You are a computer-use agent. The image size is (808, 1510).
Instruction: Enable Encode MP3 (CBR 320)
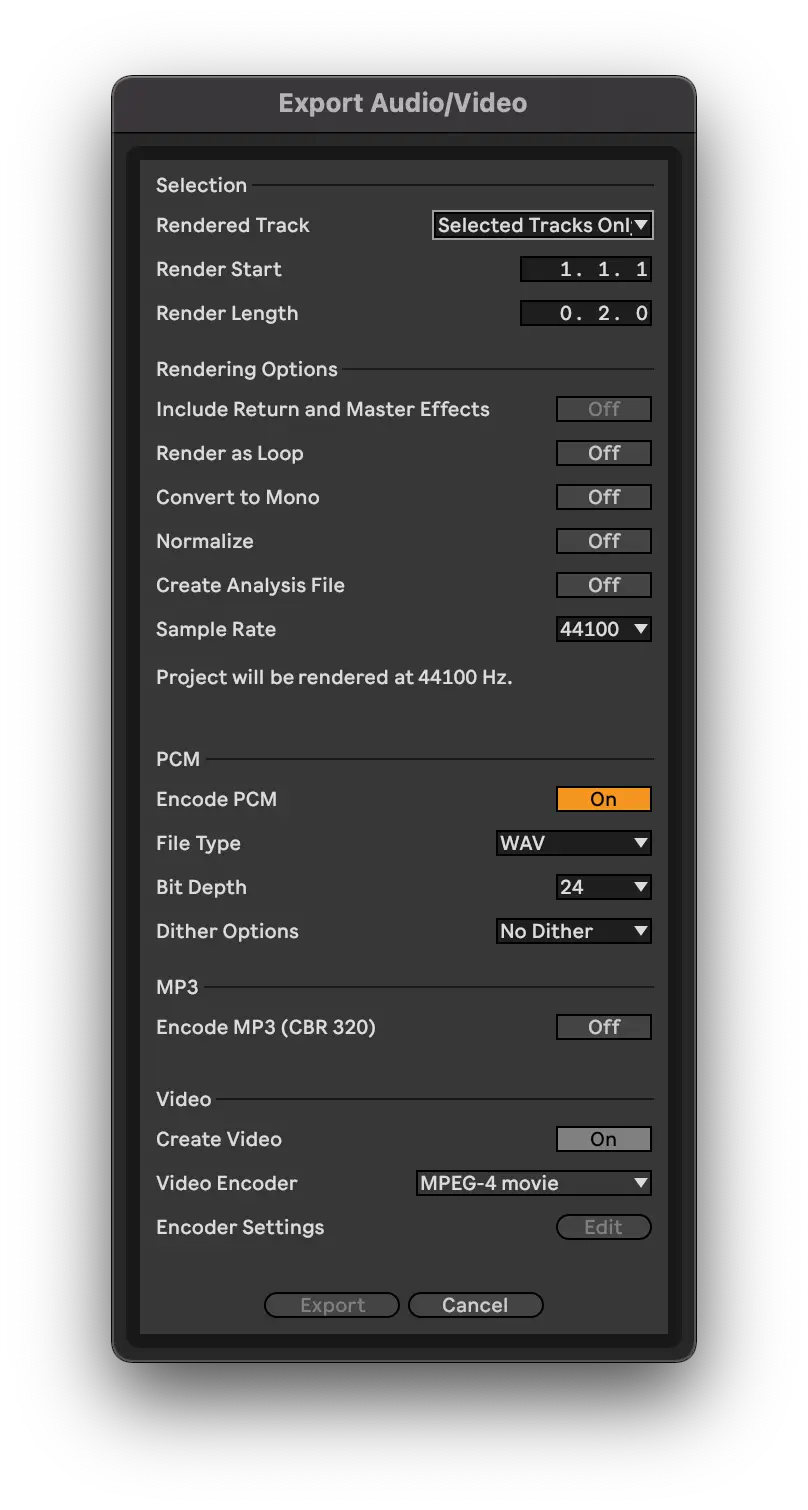[603, 1027]
